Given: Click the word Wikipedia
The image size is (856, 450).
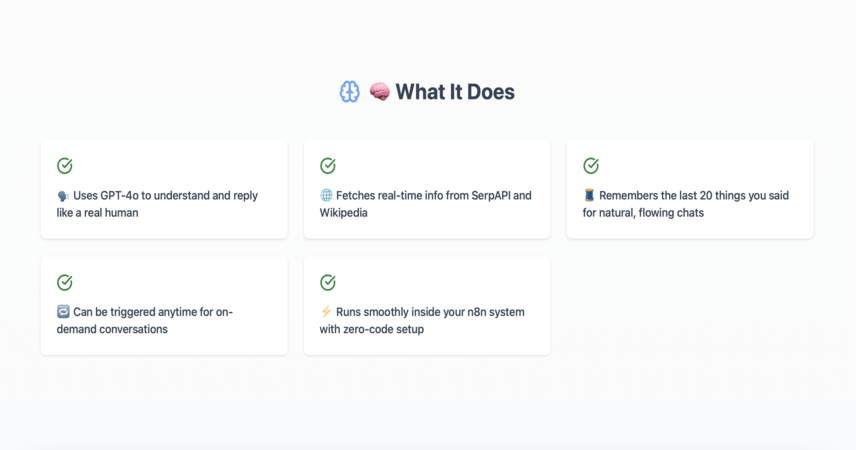Looking at the screenshot, I should click(343, 213).
